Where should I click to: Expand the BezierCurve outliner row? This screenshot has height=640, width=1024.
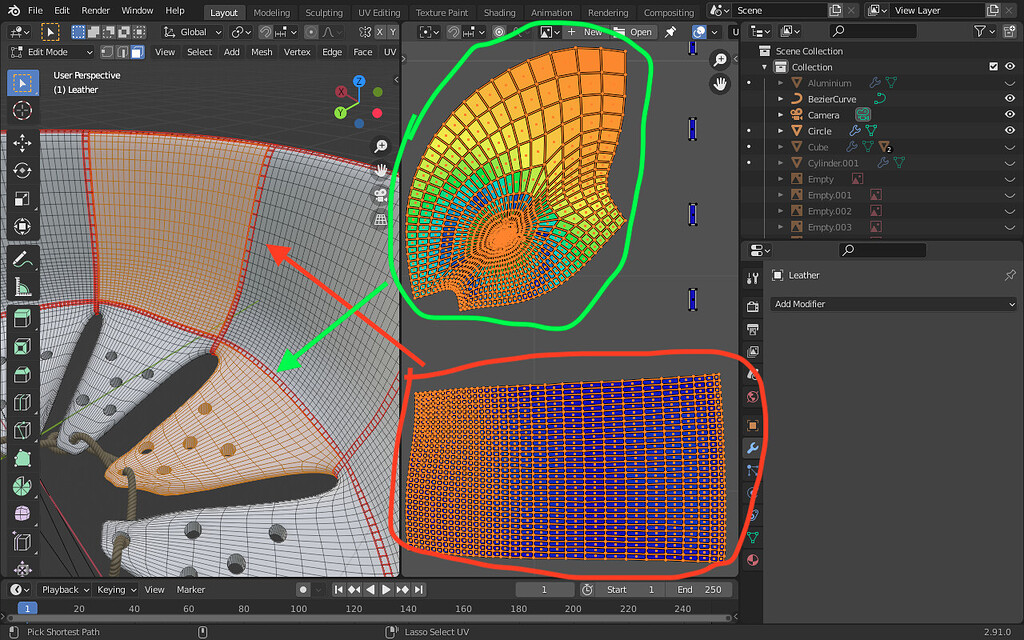pyautogui.click(x=780, y=99)
